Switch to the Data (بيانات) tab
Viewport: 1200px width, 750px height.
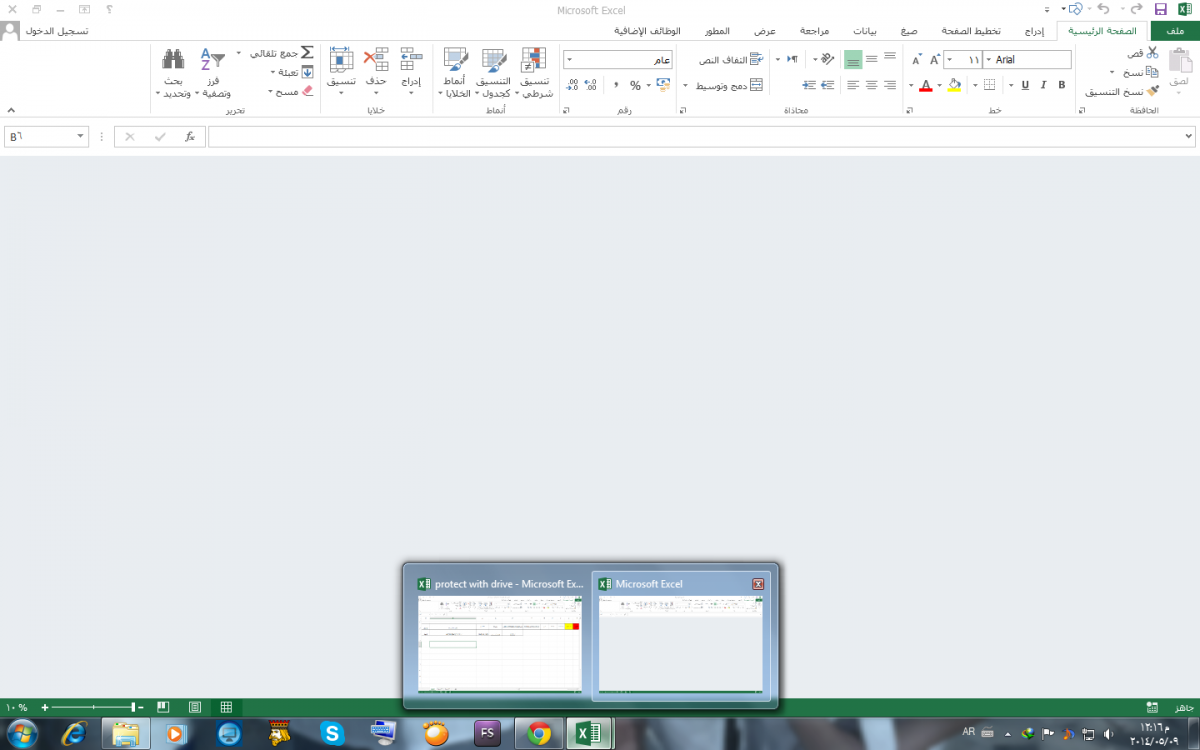point(865,31)
